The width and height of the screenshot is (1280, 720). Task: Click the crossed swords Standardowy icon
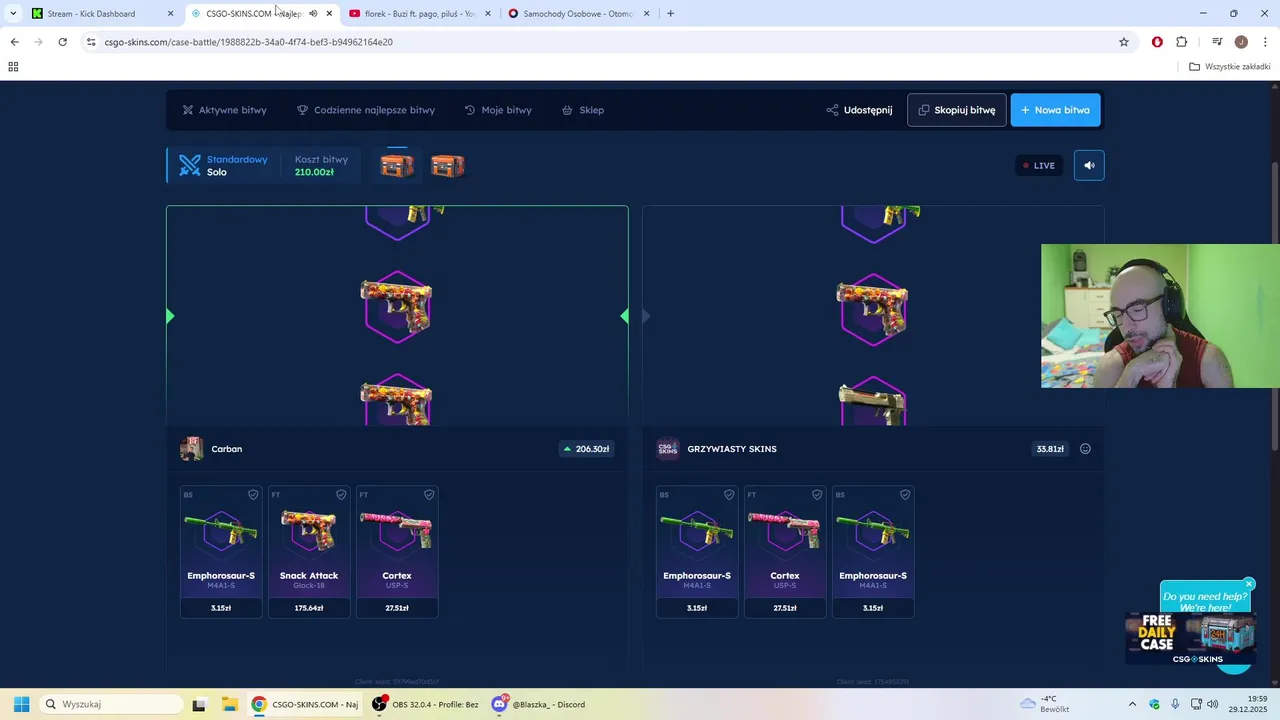click(x=190, y=166)
